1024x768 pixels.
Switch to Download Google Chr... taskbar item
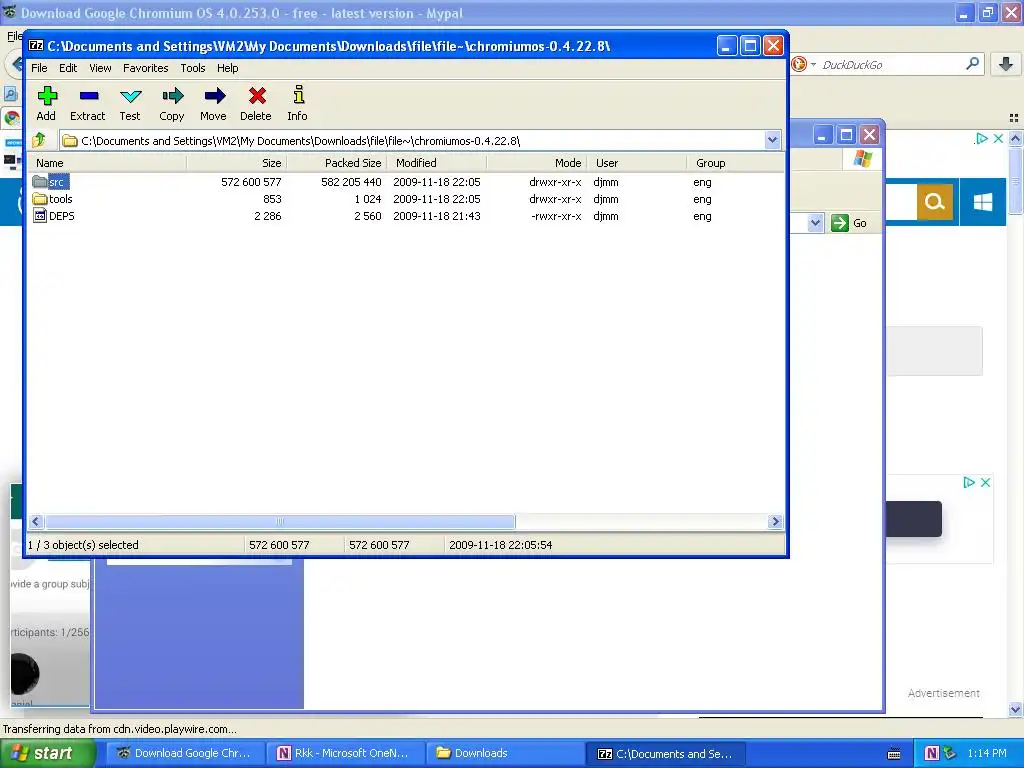185,753
